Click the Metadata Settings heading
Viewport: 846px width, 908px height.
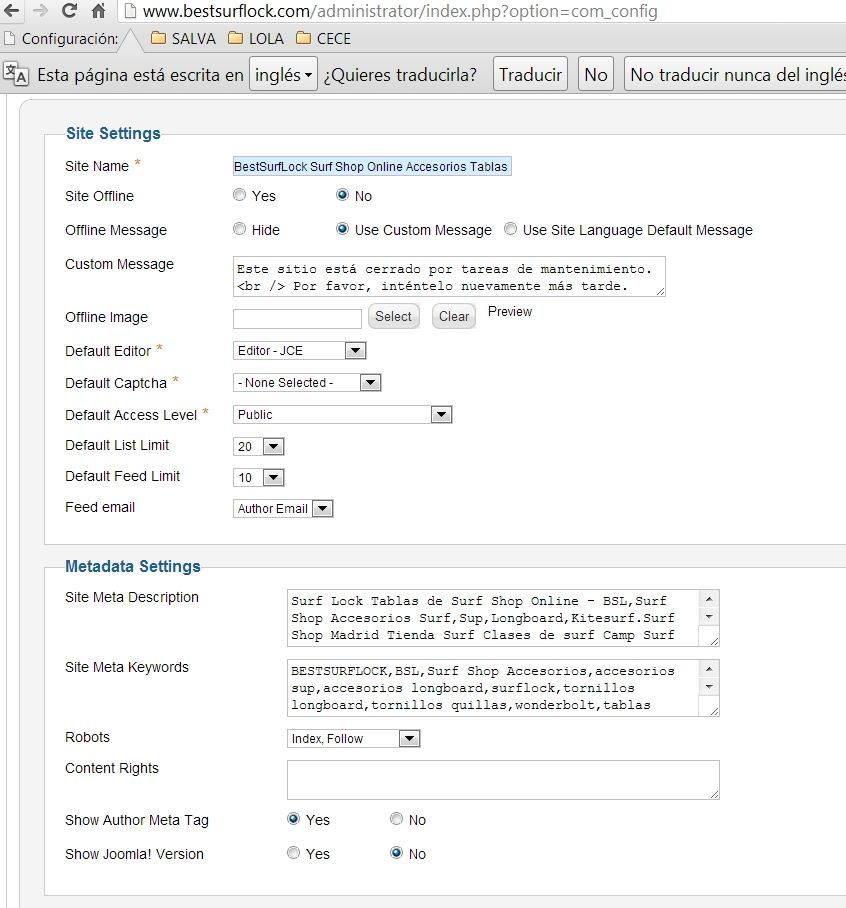pyautogui.click(x=133, y=566)
